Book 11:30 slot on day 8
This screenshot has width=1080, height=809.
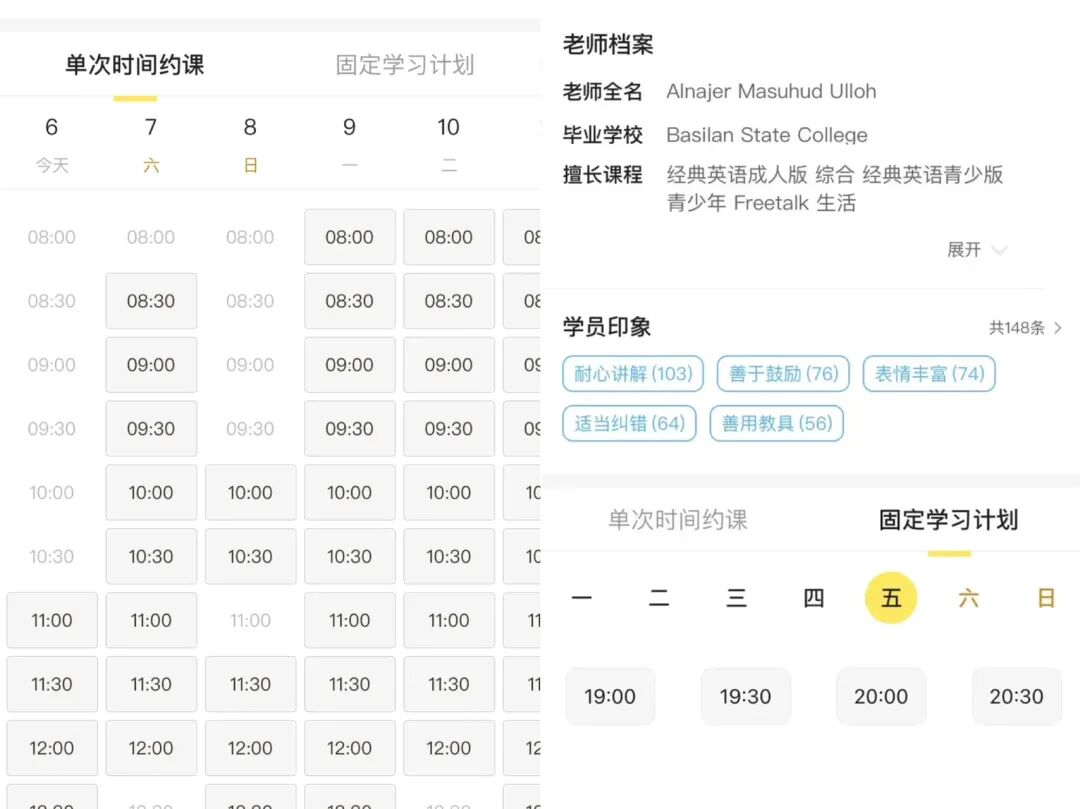pos(250,684)
